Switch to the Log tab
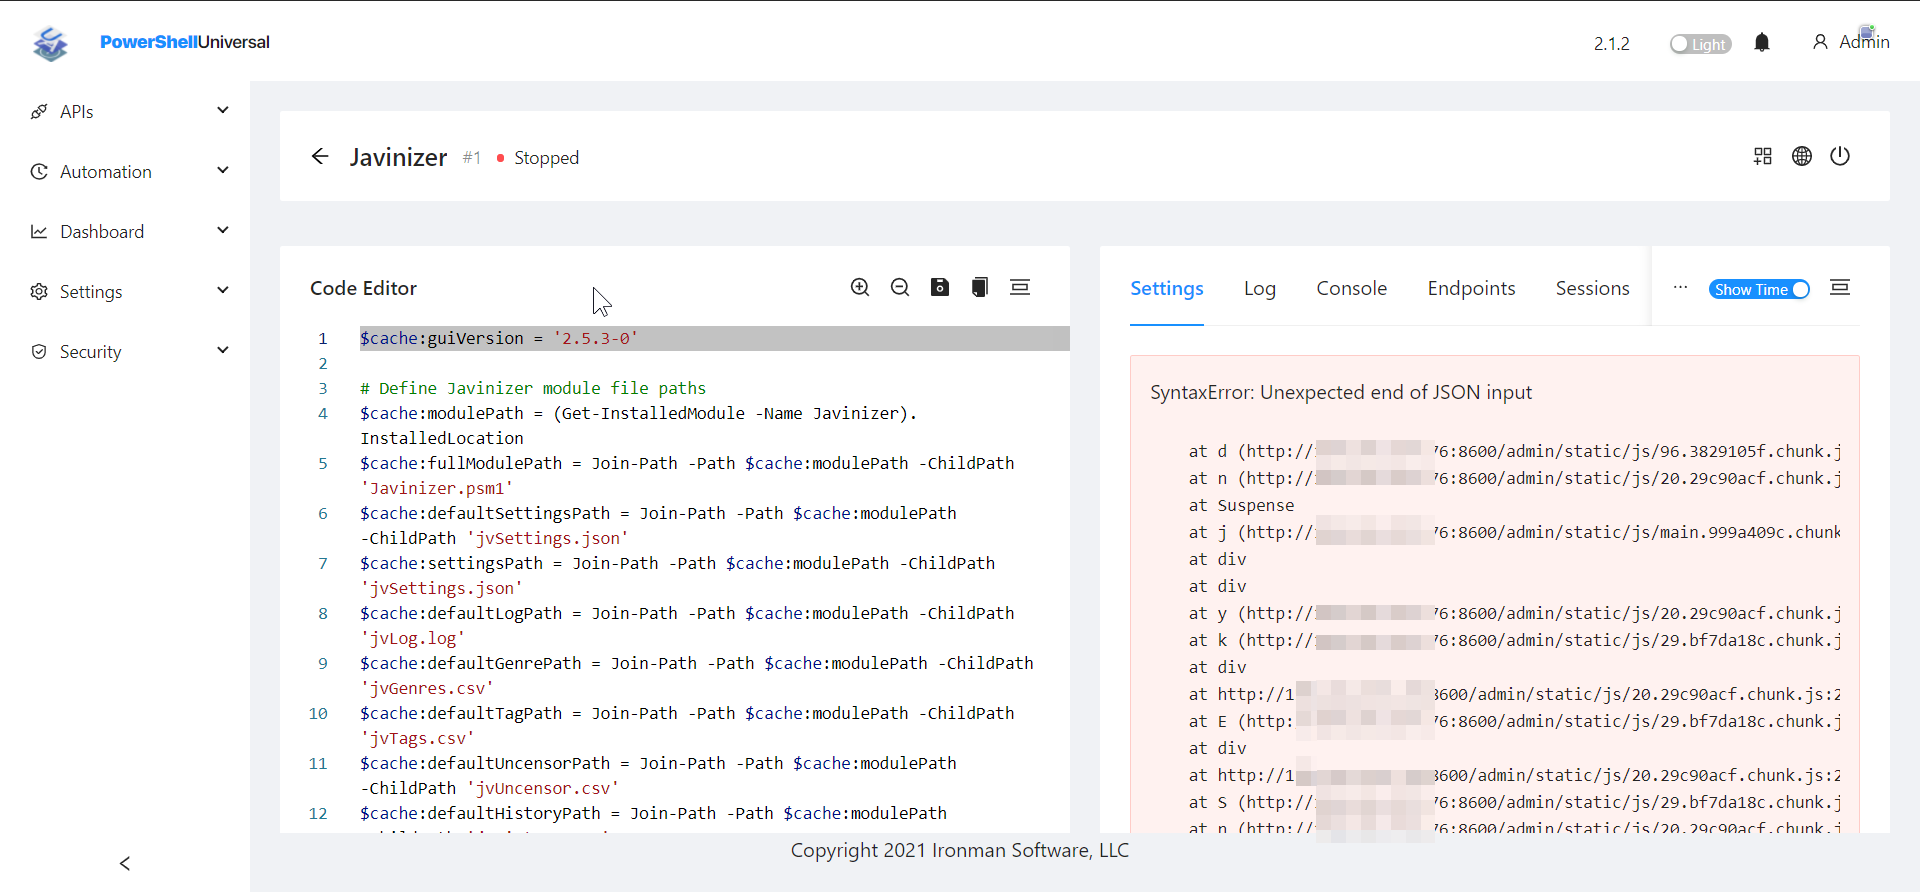The image size is (1920, 892). [1260, 288]
